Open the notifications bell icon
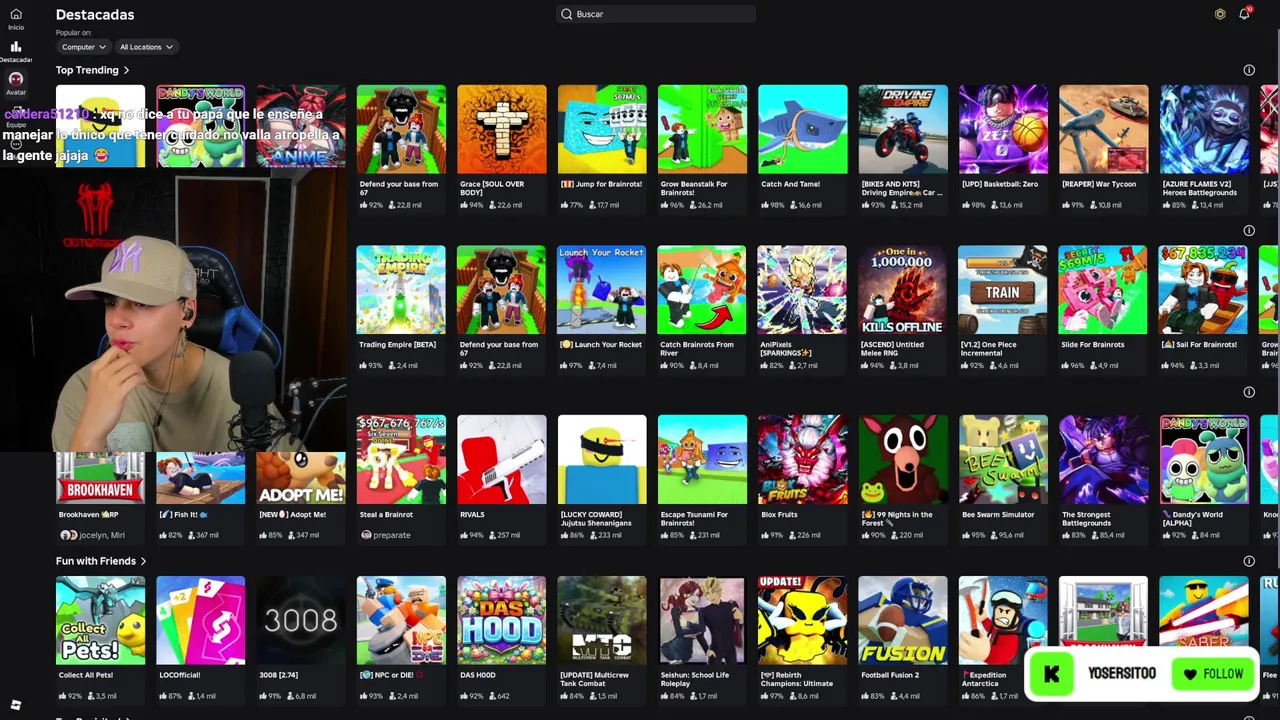This screenshot has width=1280, height=720. pos(1244,14)
